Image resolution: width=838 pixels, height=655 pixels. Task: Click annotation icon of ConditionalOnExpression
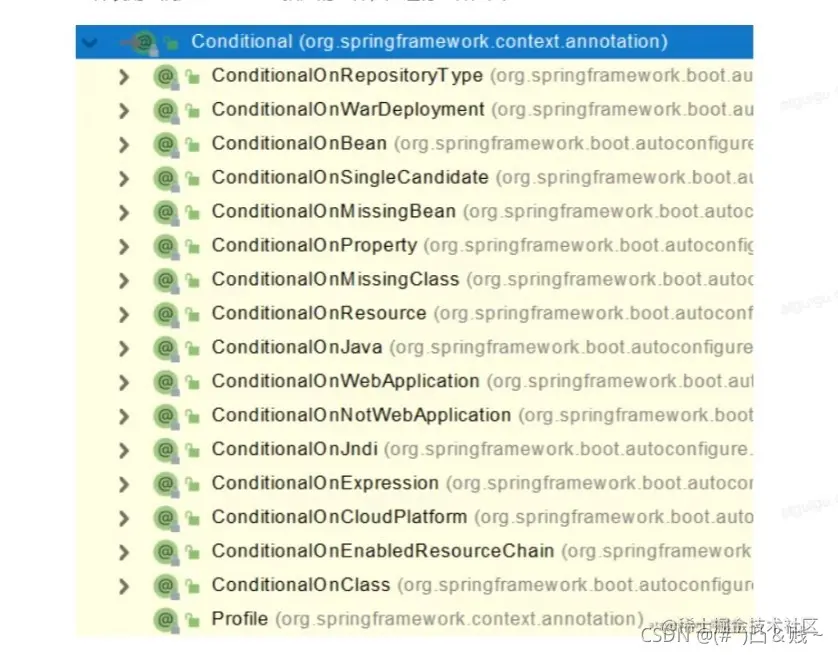pos(166,484)
